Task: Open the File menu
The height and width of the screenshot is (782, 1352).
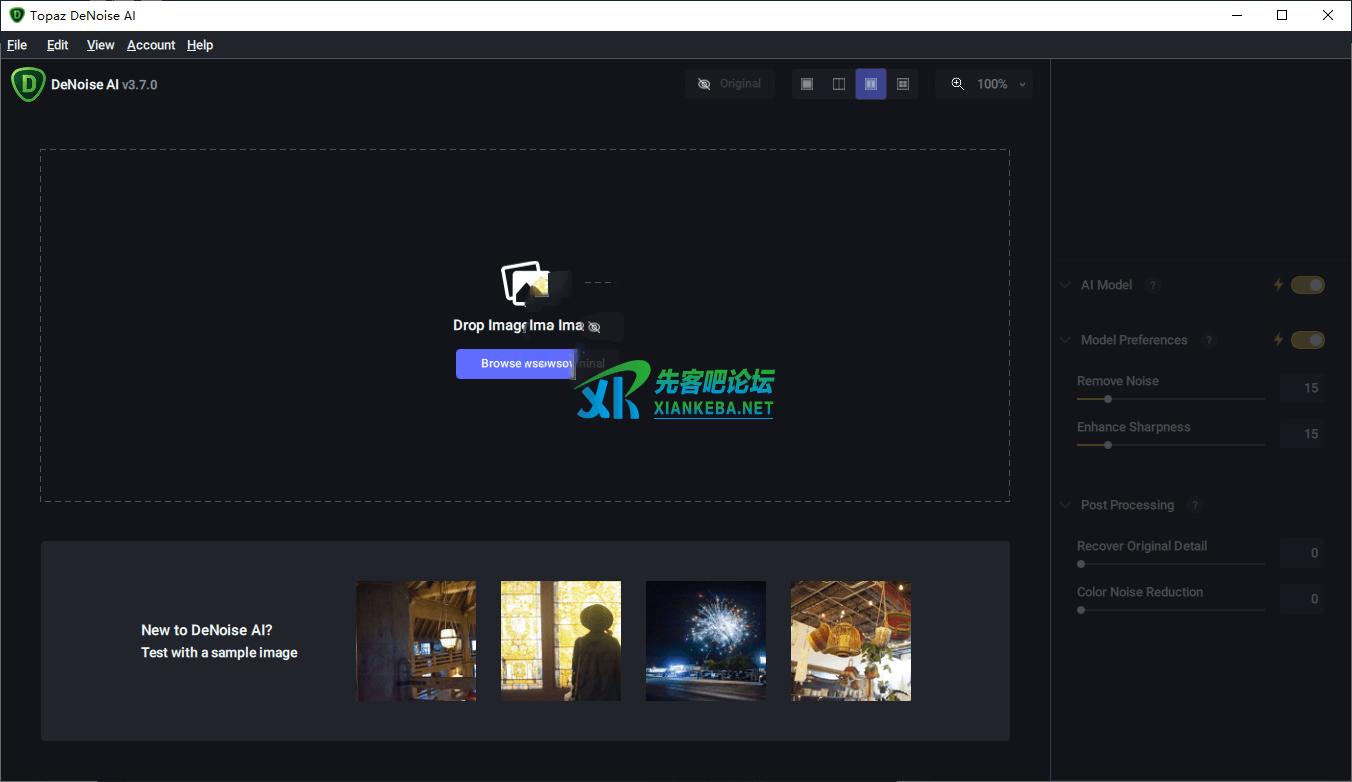Action: [x=17, y=45]
